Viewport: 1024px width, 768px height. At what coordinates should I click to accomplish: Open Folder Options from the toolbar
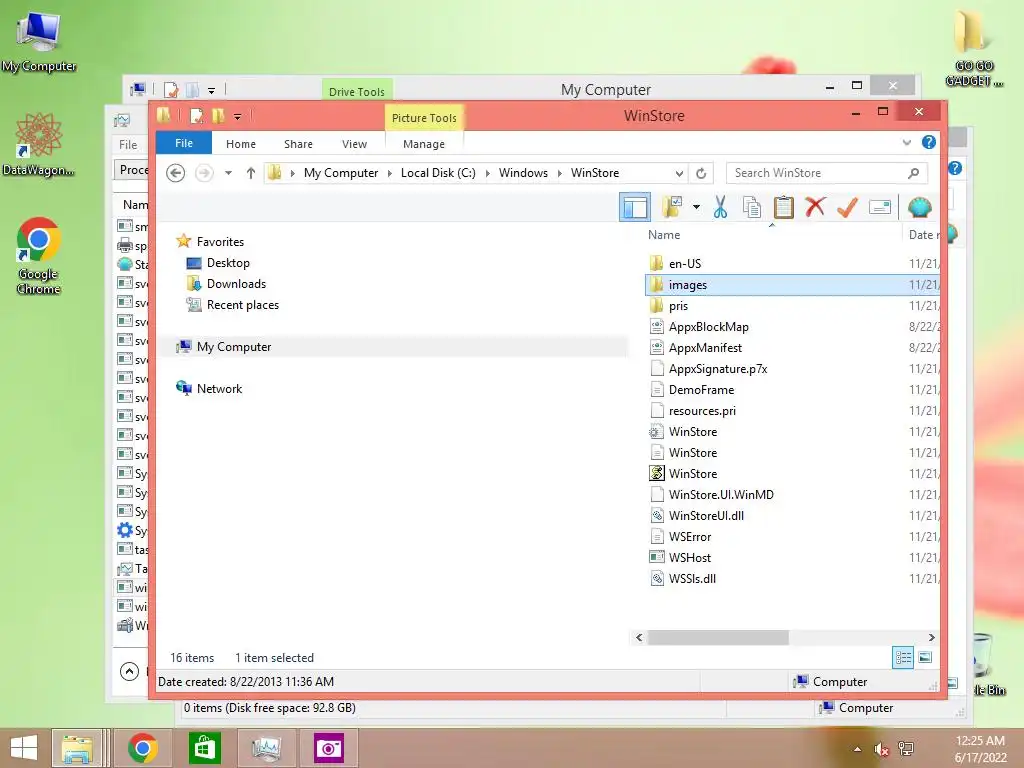click(671, 207)
